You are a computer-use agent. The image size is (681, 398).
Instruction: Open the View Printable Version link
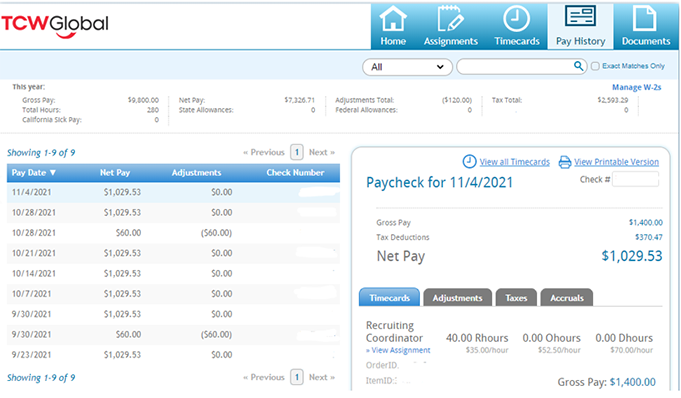pyautogui.click(x=616, y=162)
